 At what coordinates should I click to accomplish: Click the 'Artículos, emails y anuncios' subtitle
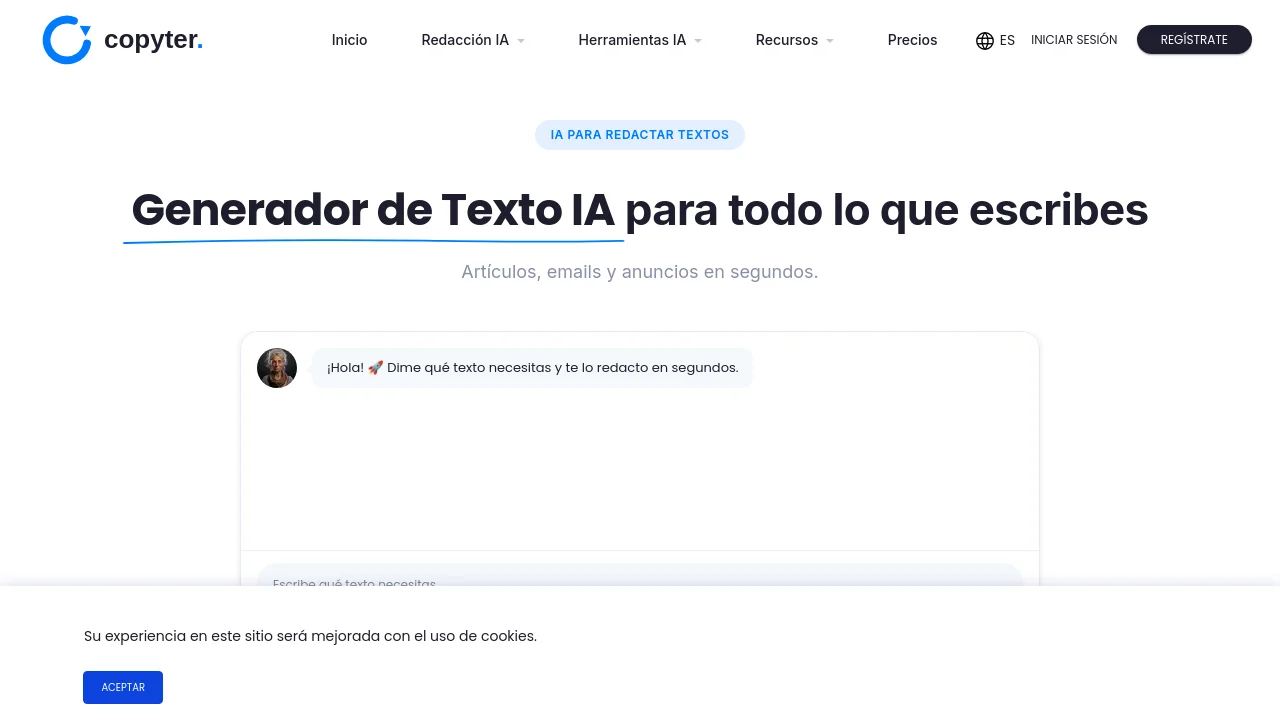[640, 272]
